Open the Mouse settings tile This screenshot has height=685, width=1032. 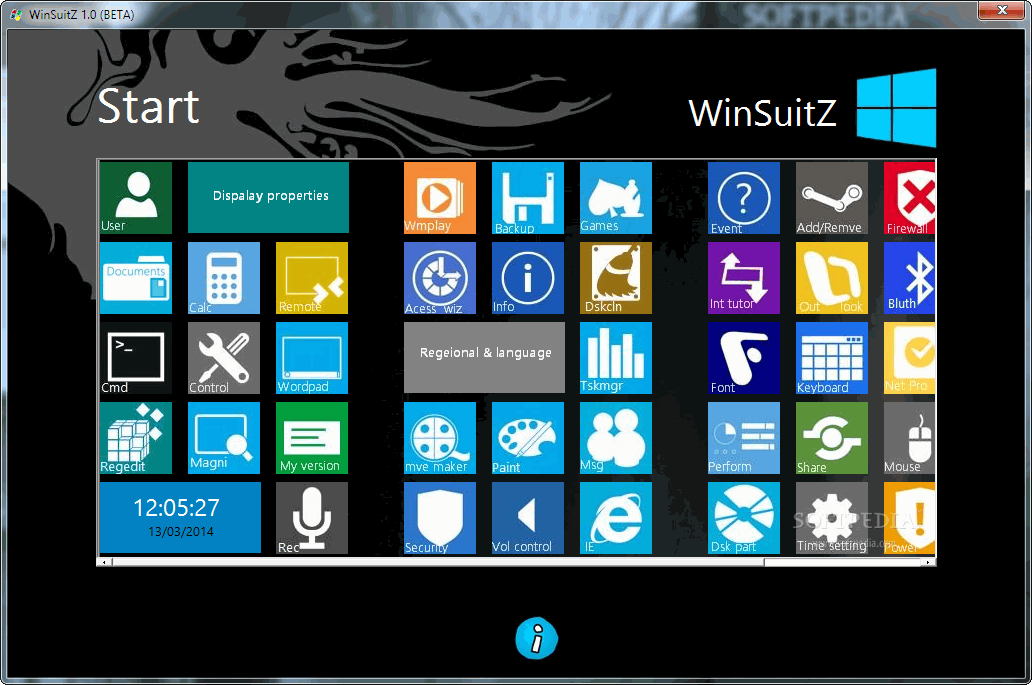coord(910,438)
